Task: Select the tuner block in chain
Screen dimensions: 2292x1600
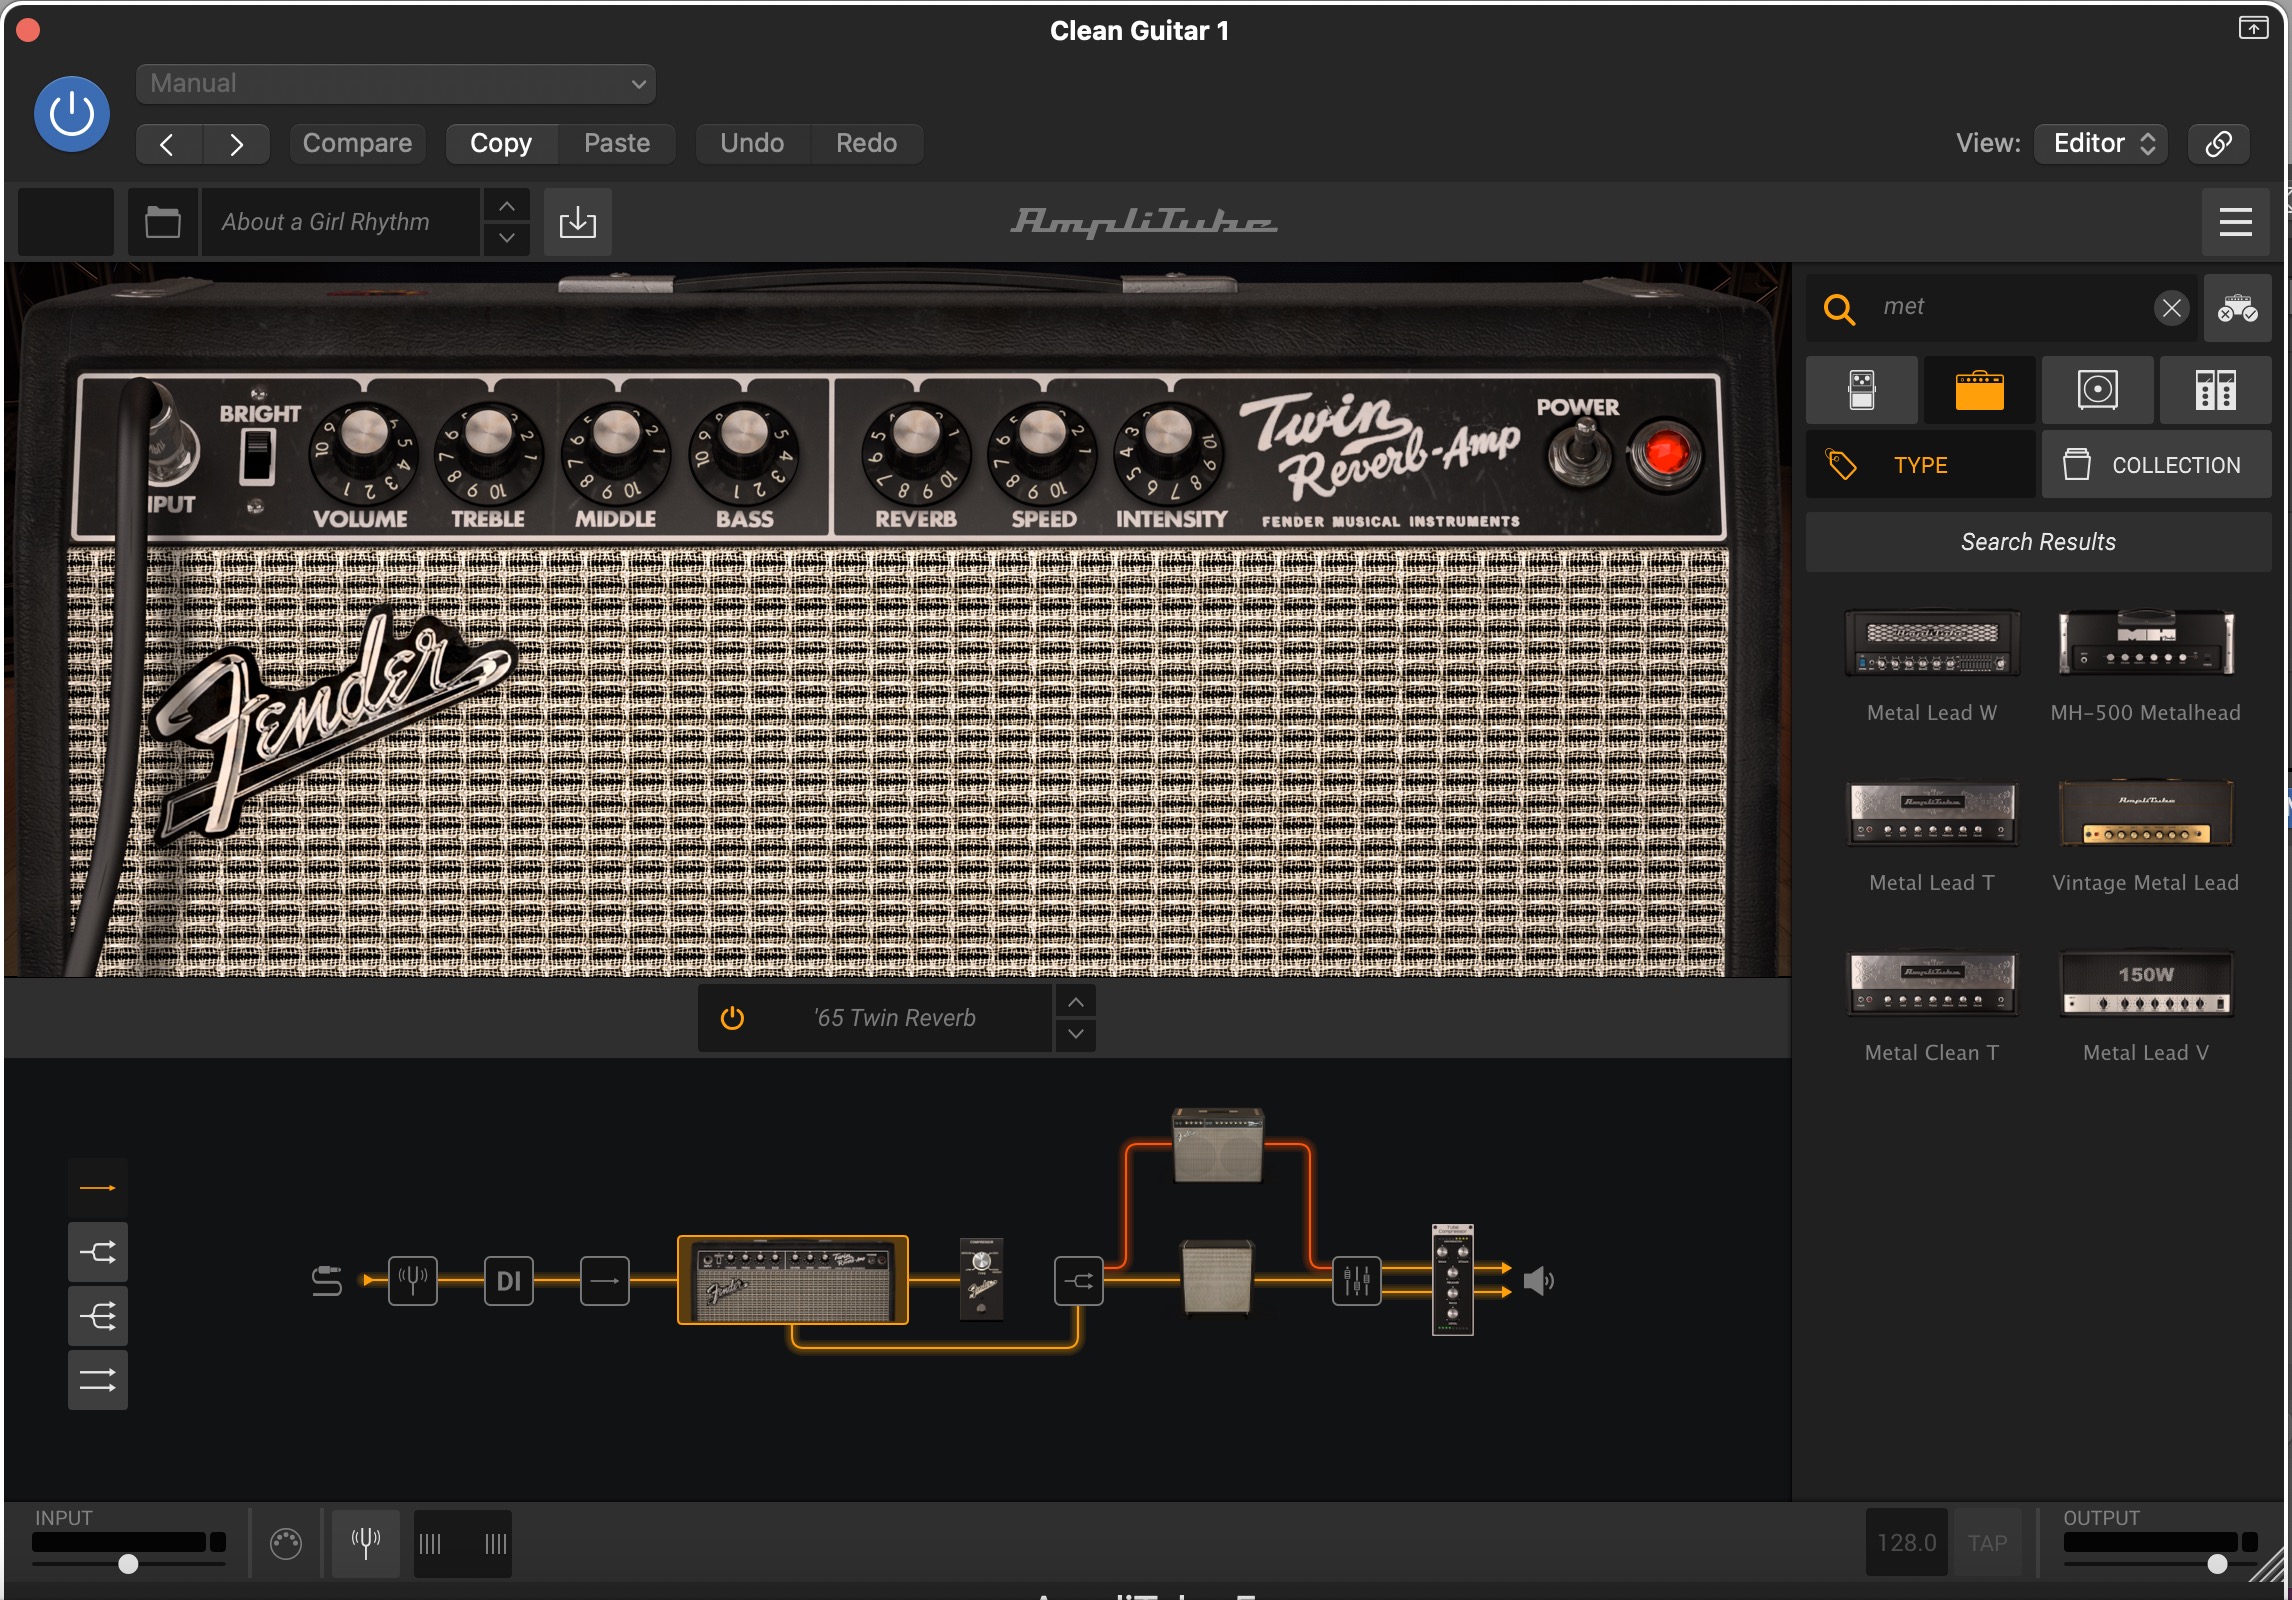Action: tap(413, 1281)
